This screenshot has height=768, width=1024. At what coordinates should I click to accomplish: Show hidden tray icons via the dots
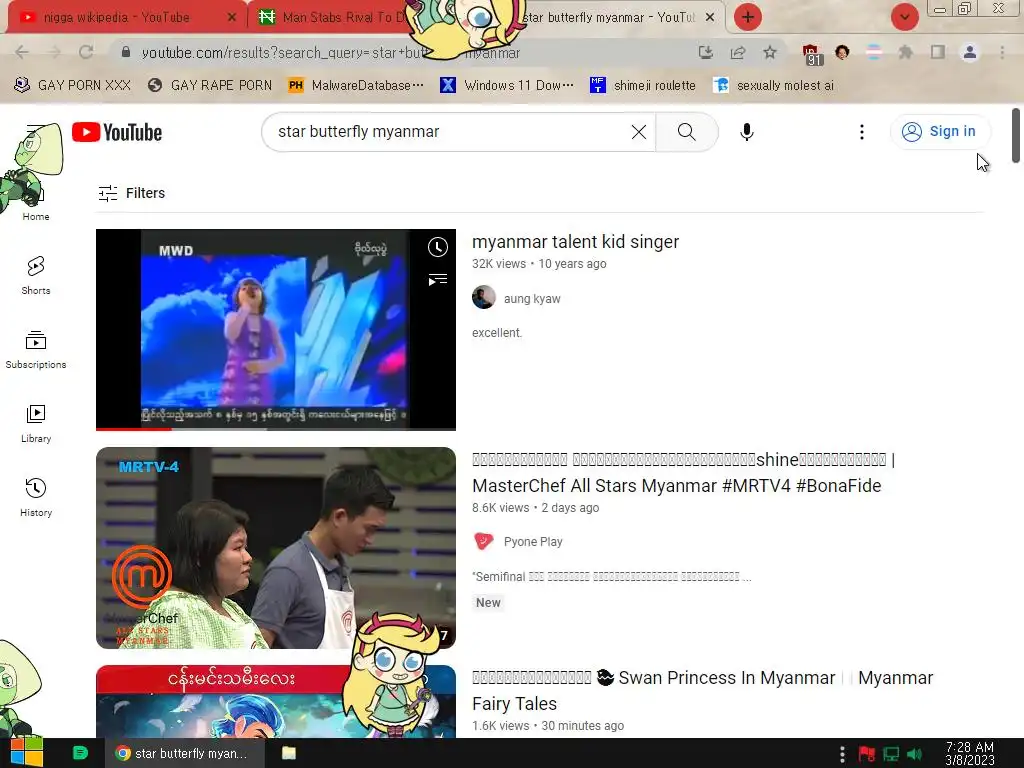[842, 754]
